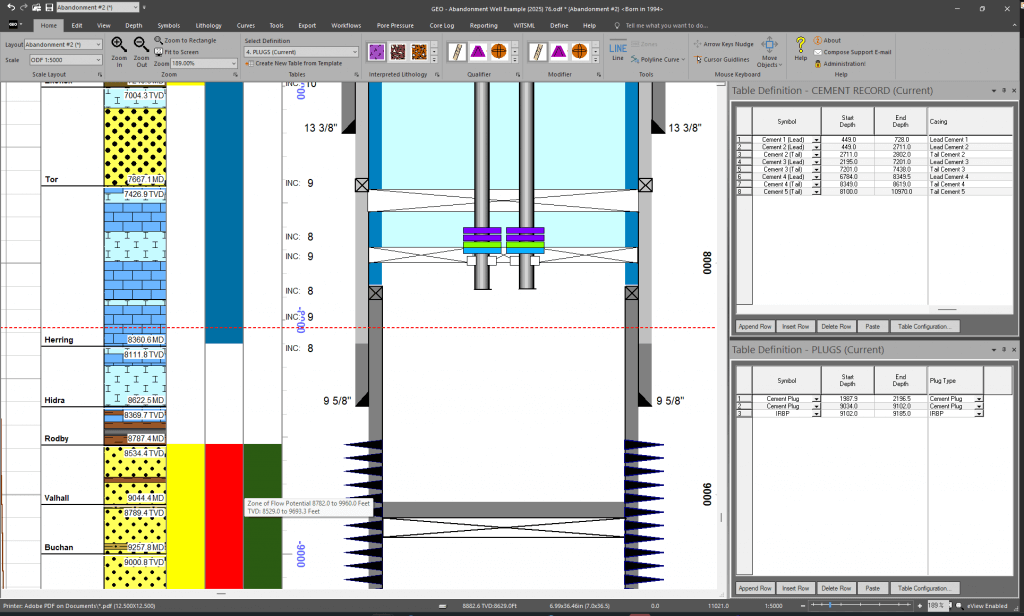Activate the Line drawing tool
The height and width of the screenshot is (616, 1024).
[618, 52]
